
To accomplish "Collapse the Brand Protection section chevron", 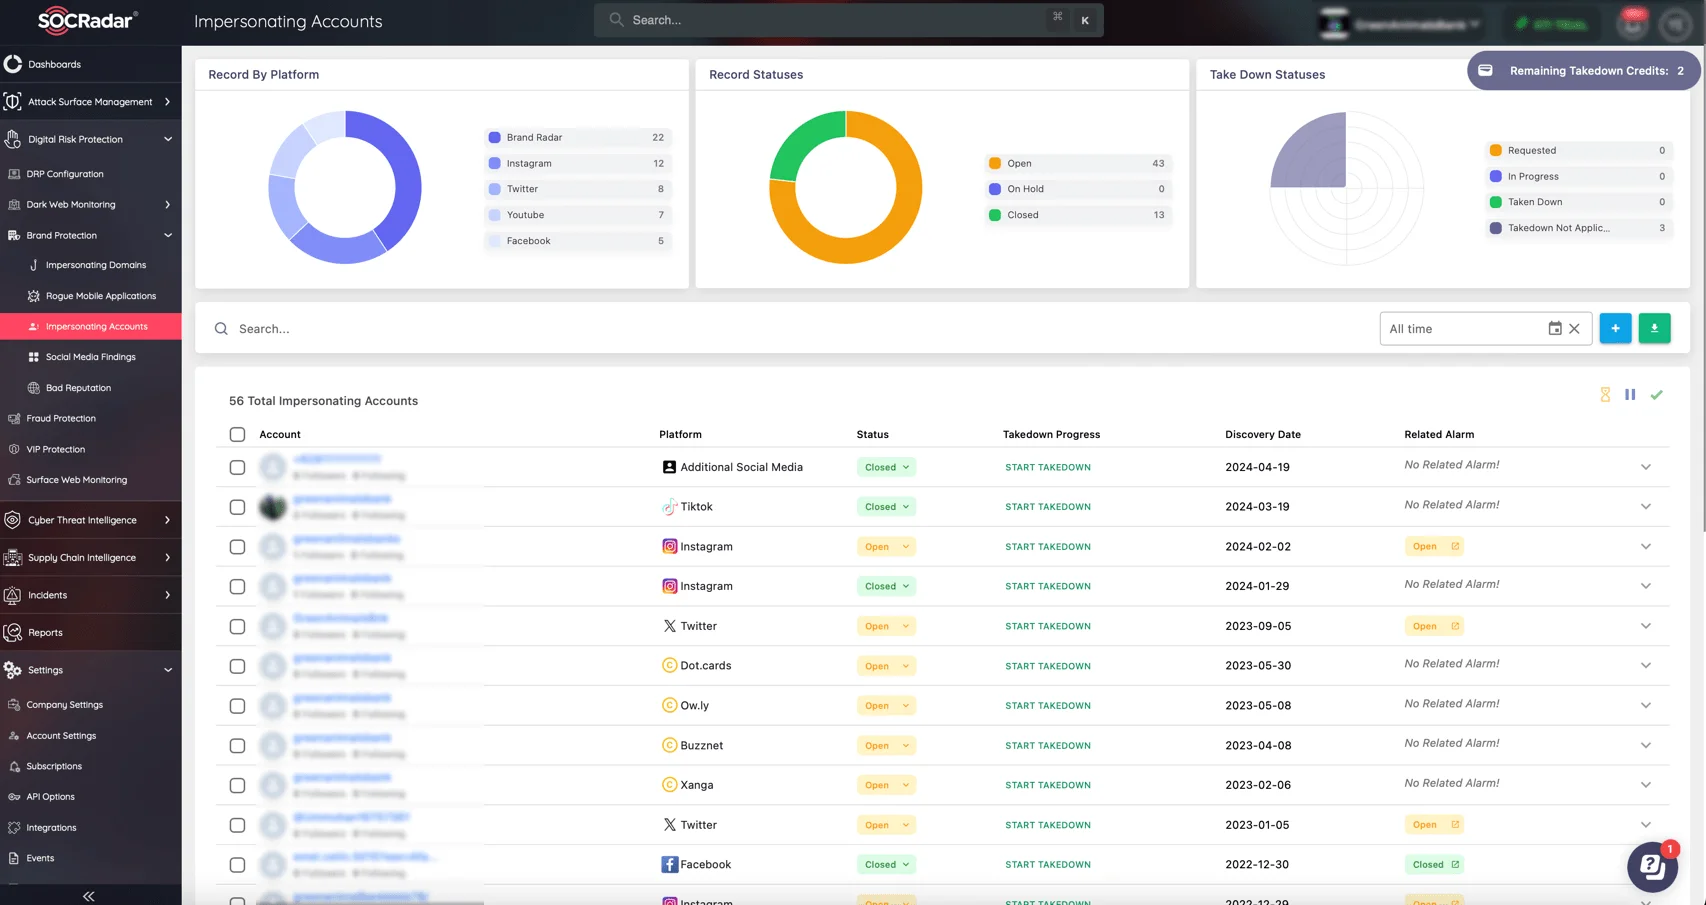I will click(167, 236).
